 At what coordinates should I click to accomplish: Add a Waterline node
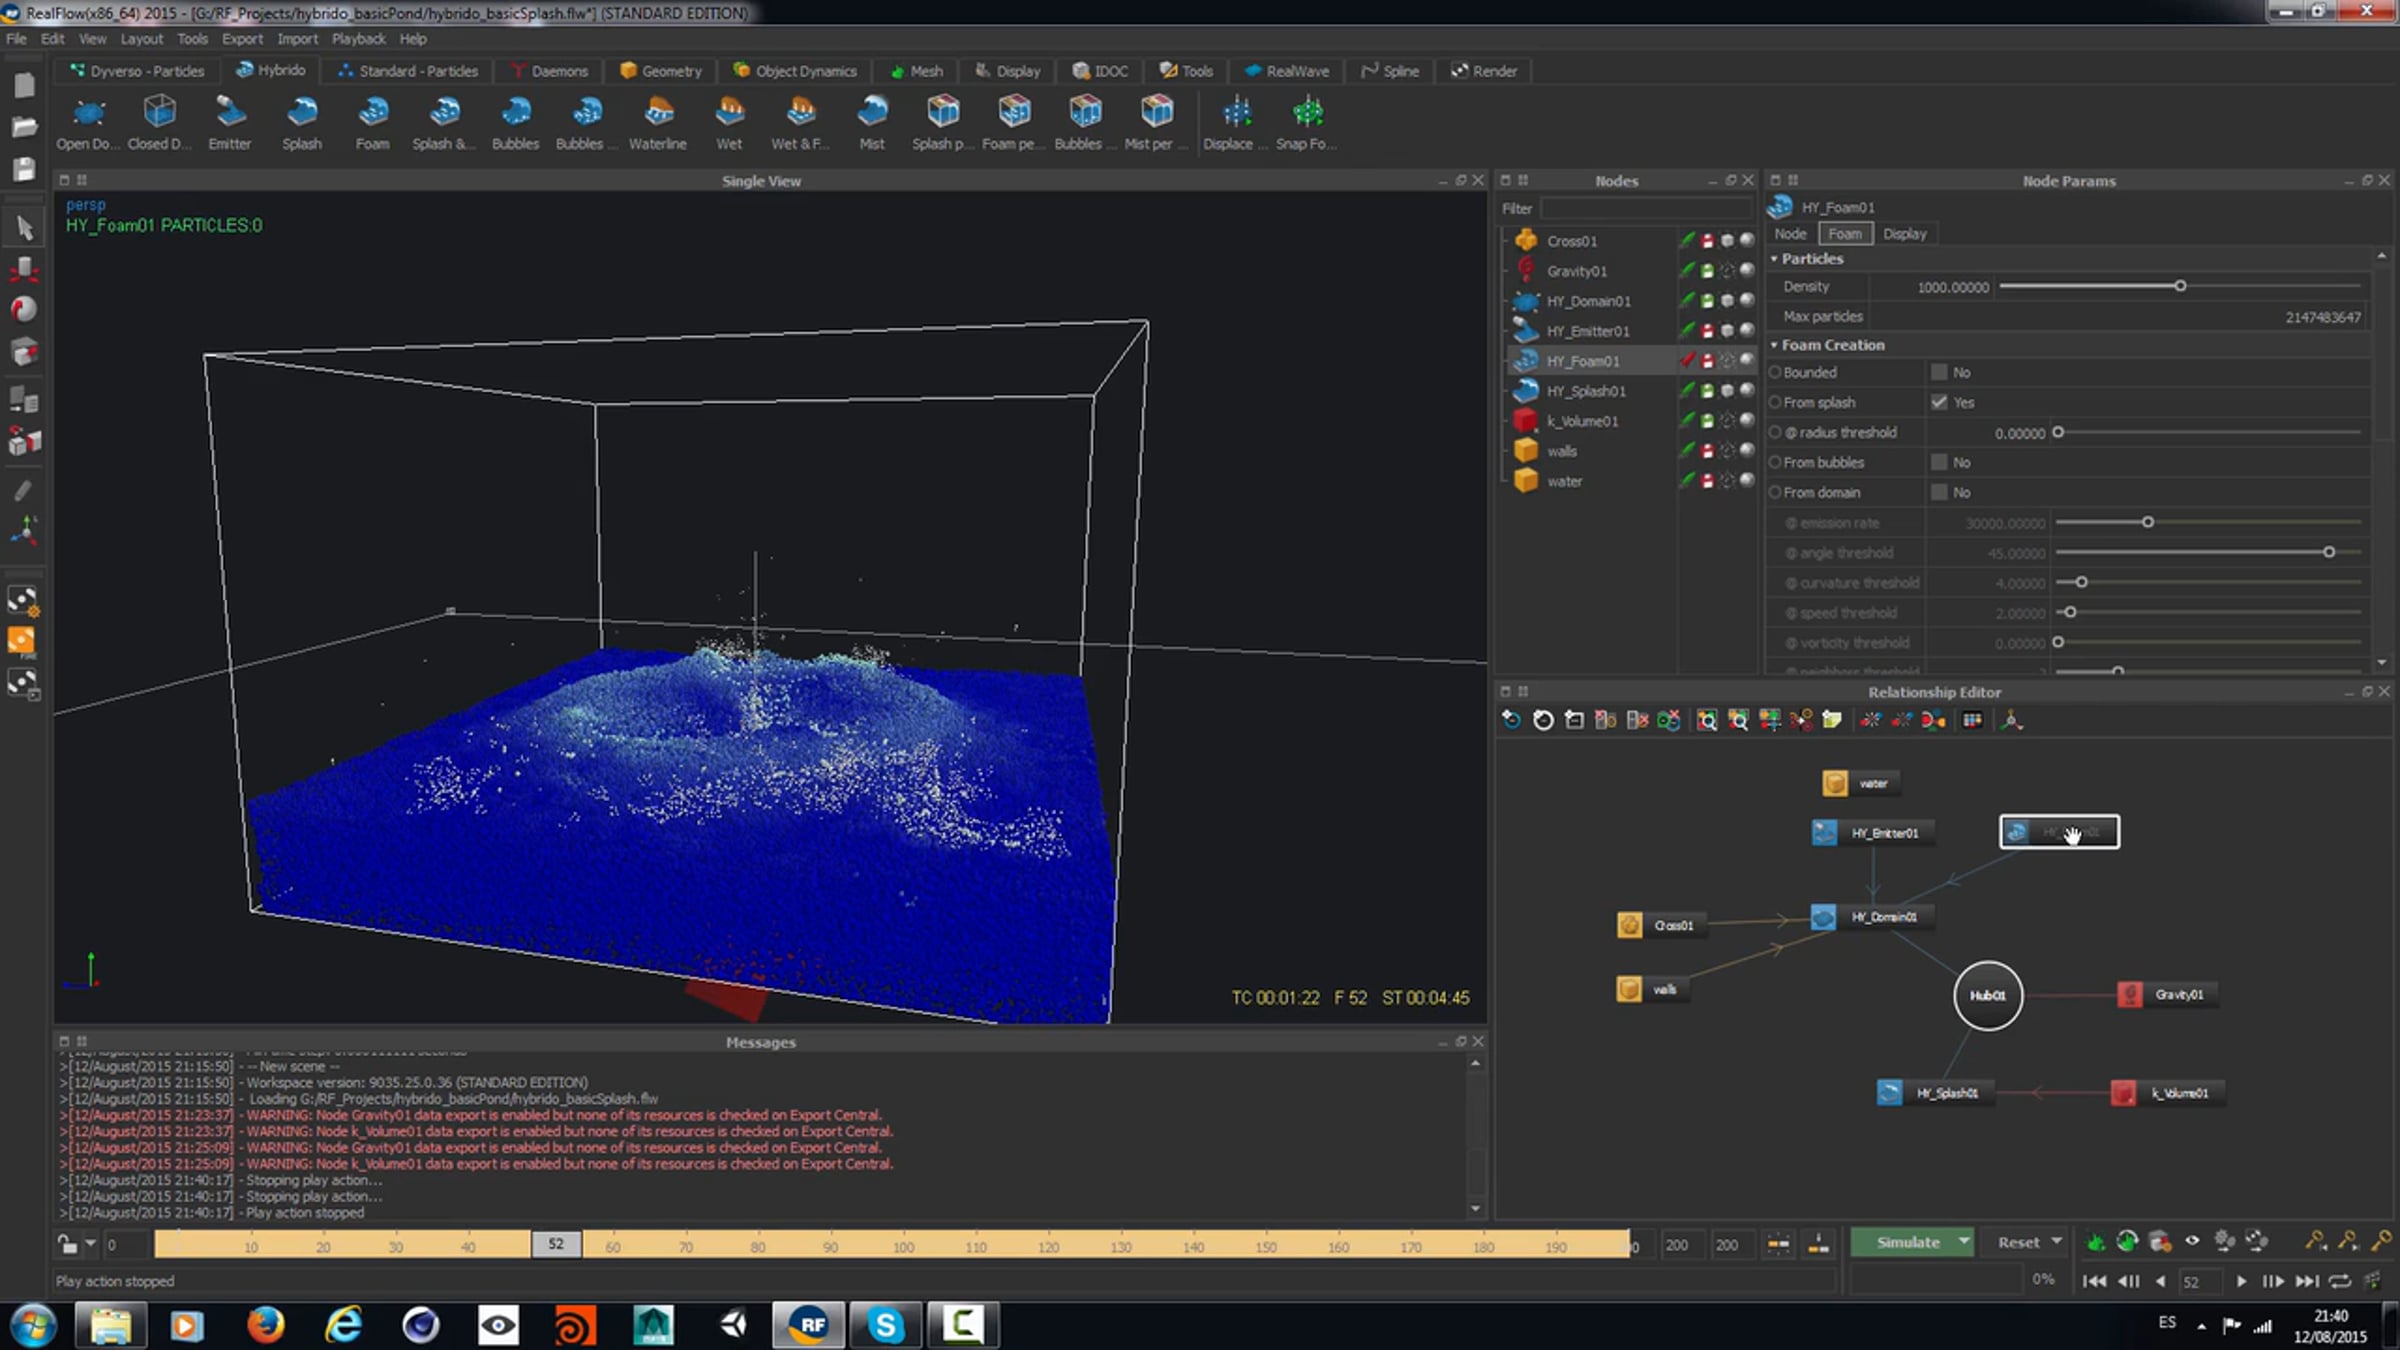coord(658,122)
